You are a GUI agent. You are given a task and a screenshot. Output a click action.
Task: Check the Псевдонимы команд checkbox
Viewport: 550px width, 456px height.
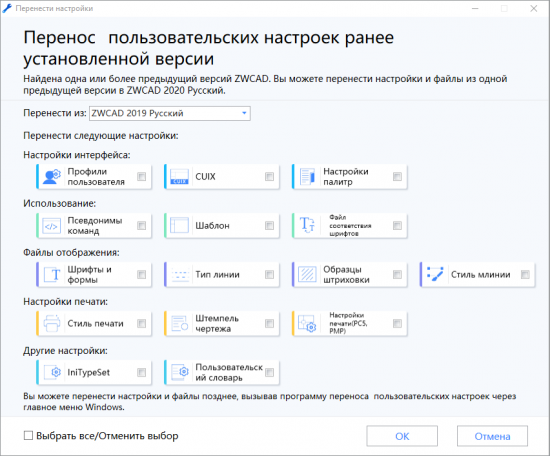coord(141,226)
